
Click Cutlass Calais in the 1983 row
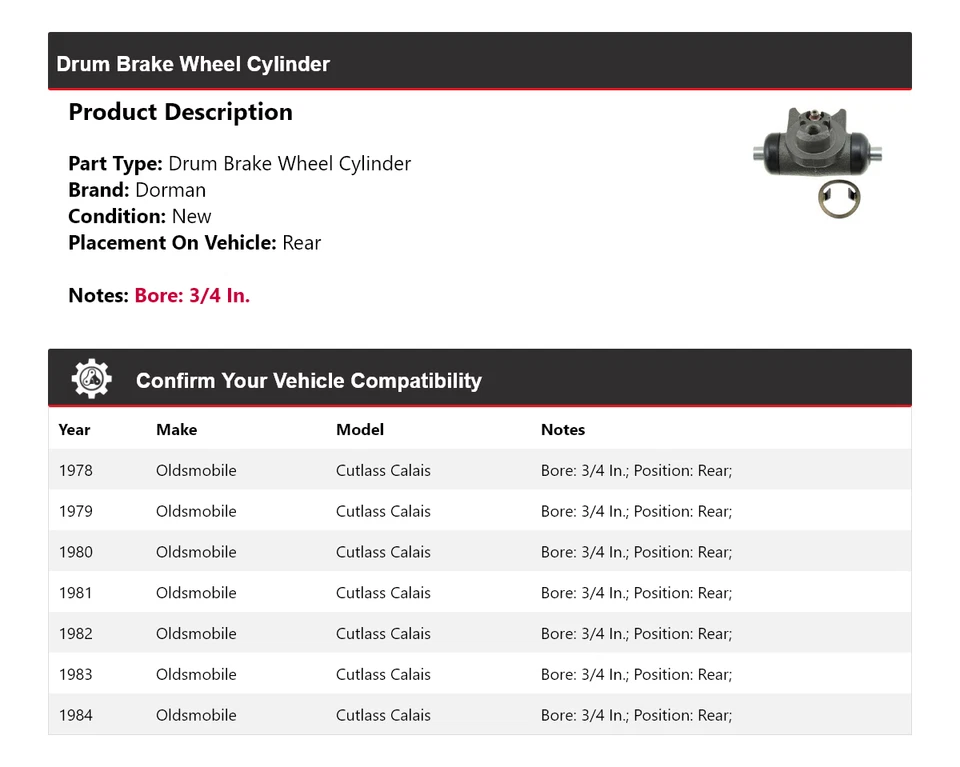pyautogui.click(x=383, y=675)
